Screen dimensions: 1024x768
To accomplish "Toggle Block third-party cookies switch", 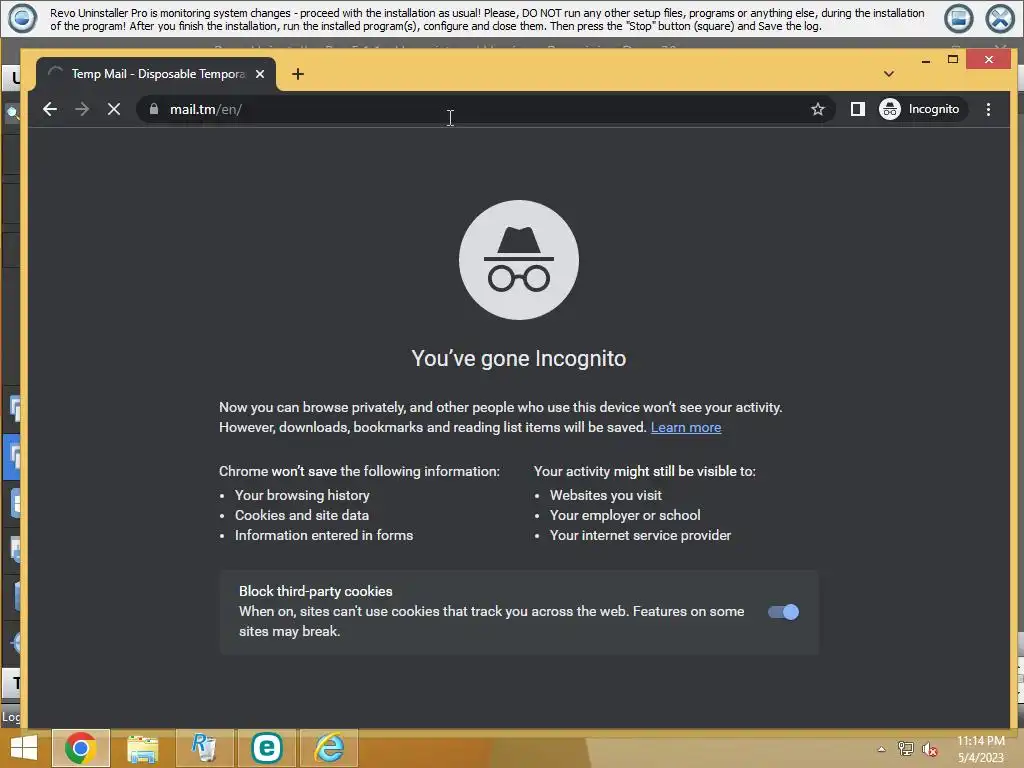I will click(x=783, y=612).
